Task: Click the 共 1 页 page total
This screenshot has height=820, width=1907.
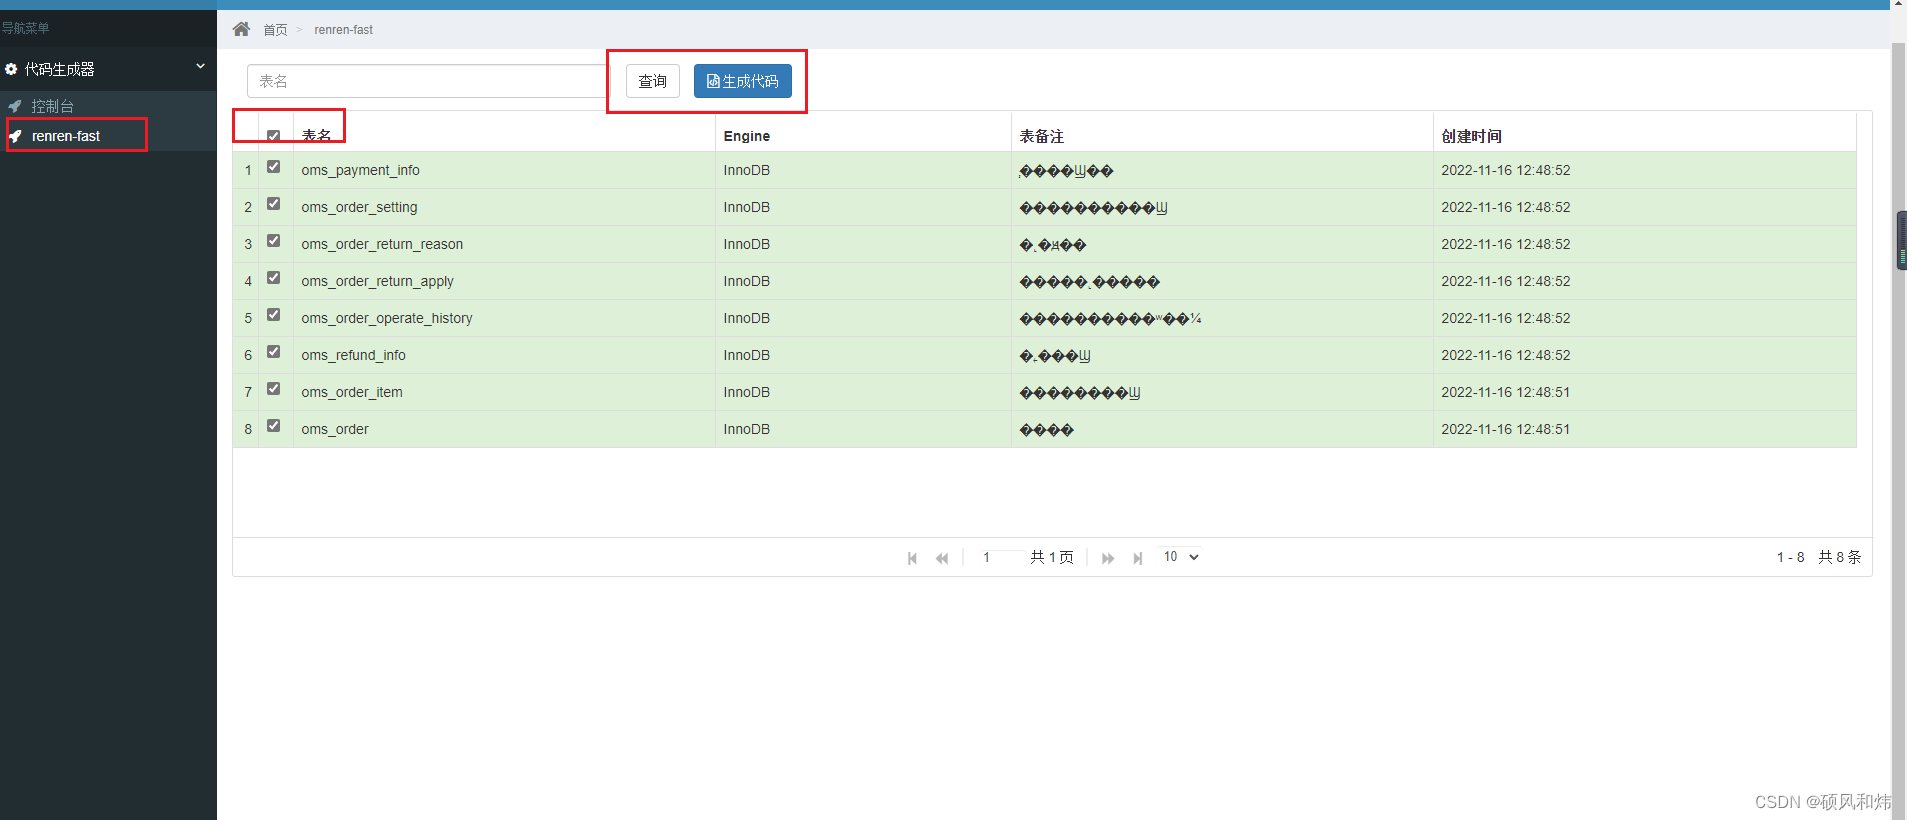Action: [1052, 557]
